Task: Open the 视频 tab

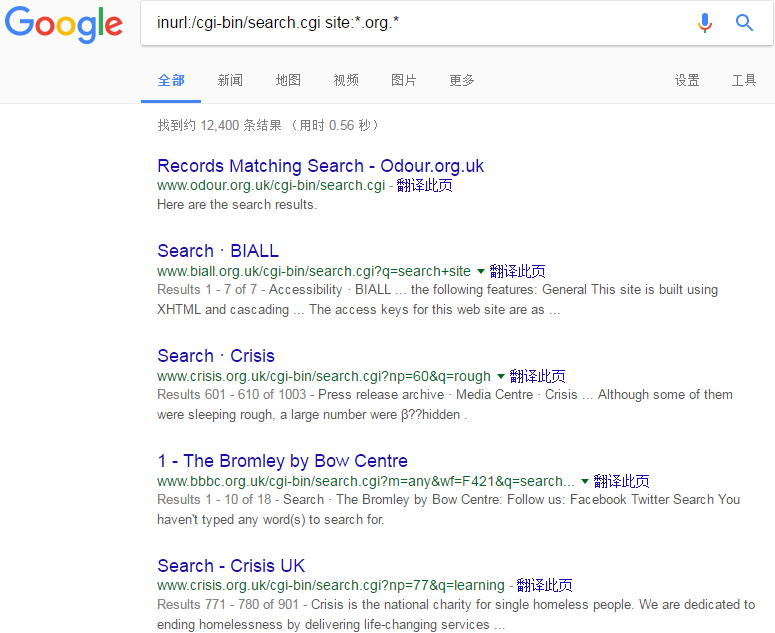Action: 346,80
